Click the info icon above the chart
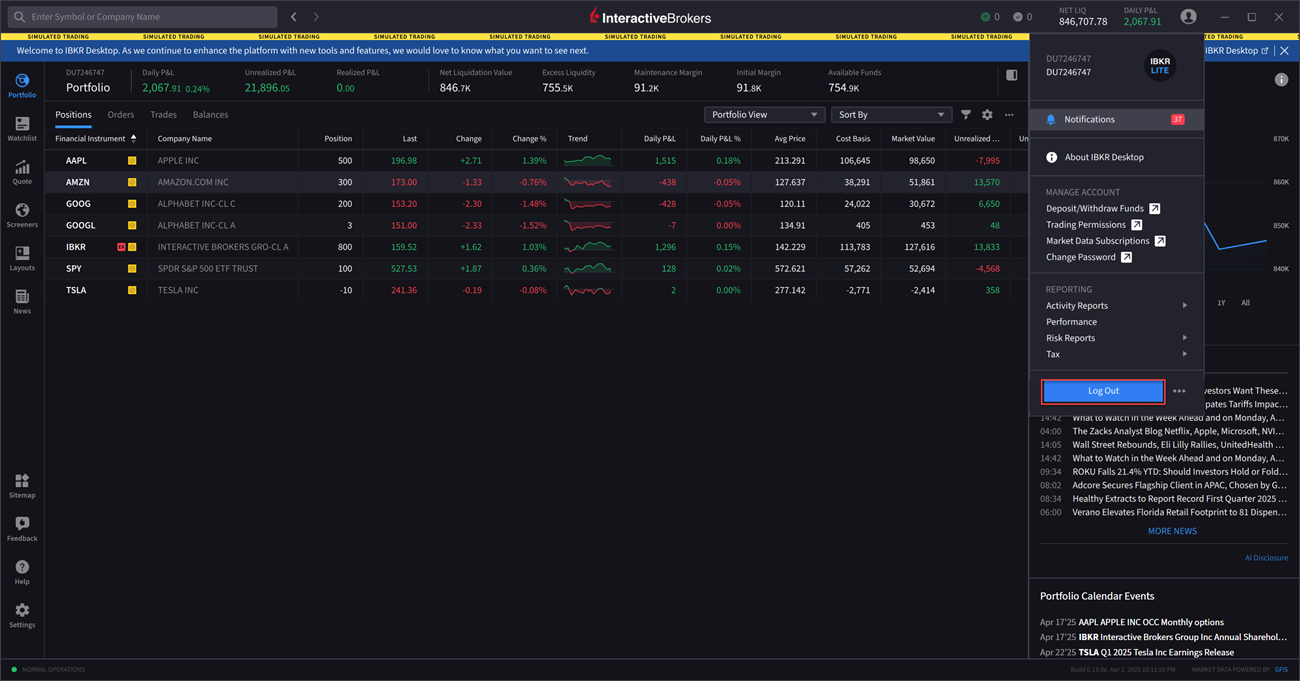Viewport: 1300px width, 681px height. click(x=1281, y=80)
